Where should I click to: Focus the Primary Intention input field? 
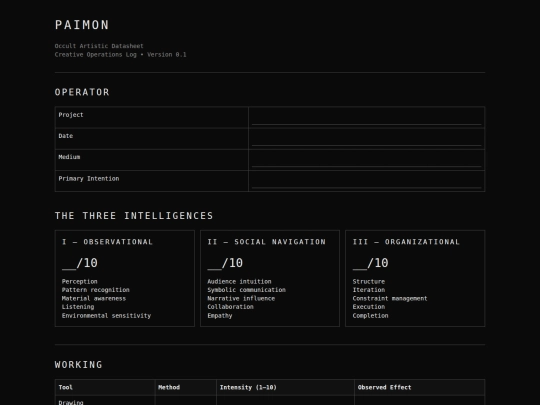click(x=366, y=181)
